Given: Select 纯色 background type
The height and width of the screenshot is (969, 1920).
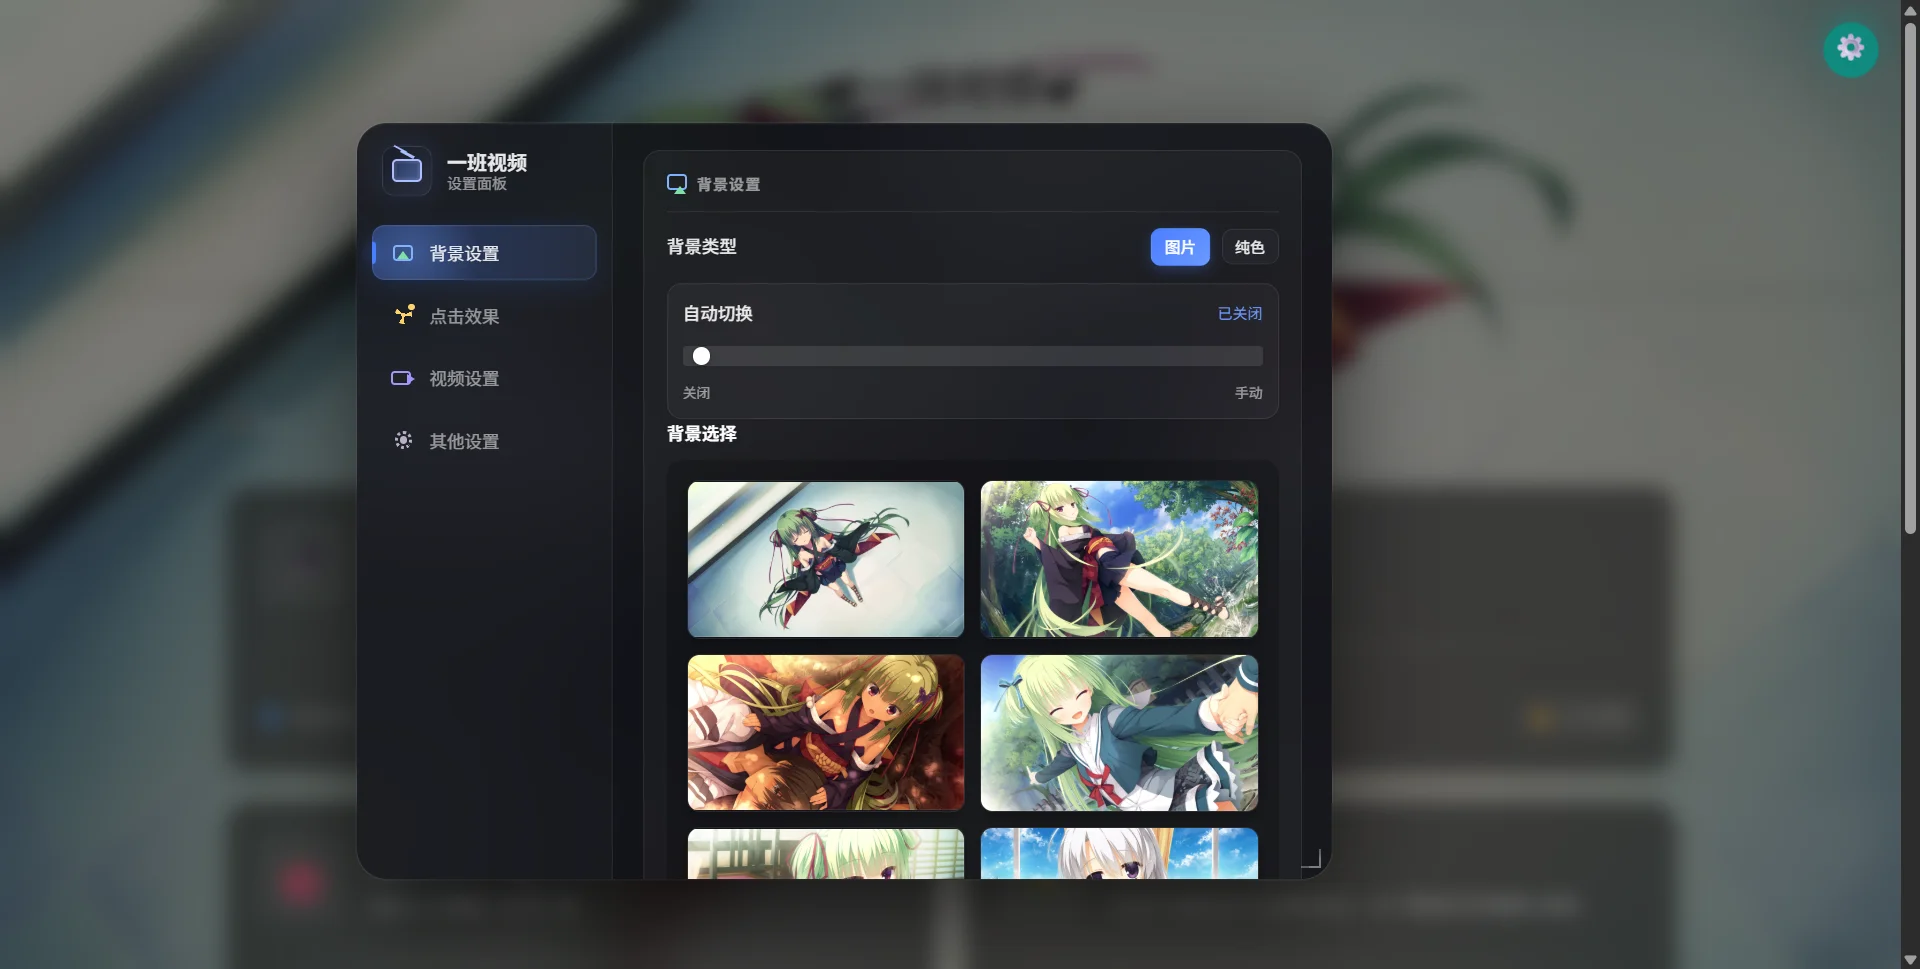Looking at the screenshot, I should coord(1250,247).
